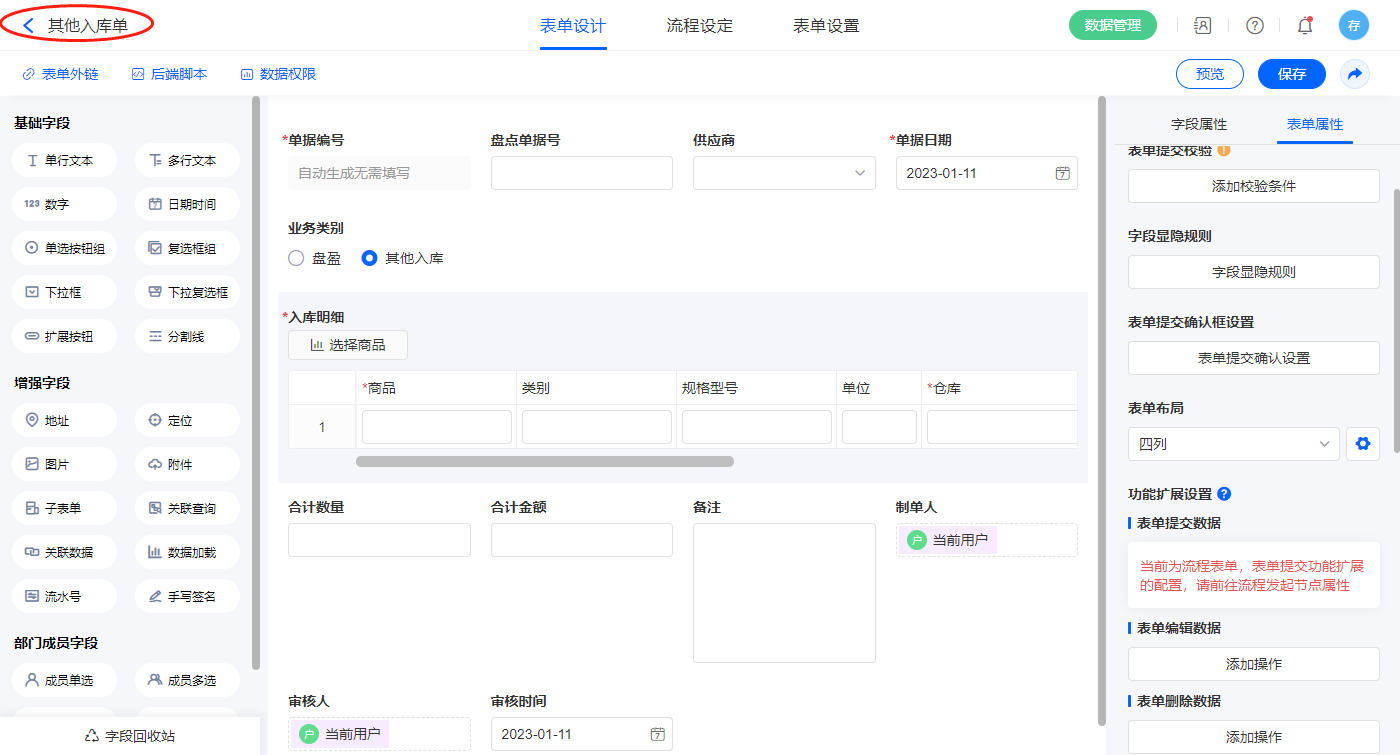Open the 四列 form layout dropdown
The height and width of the screenshot is (755, 1400).
1233,444
